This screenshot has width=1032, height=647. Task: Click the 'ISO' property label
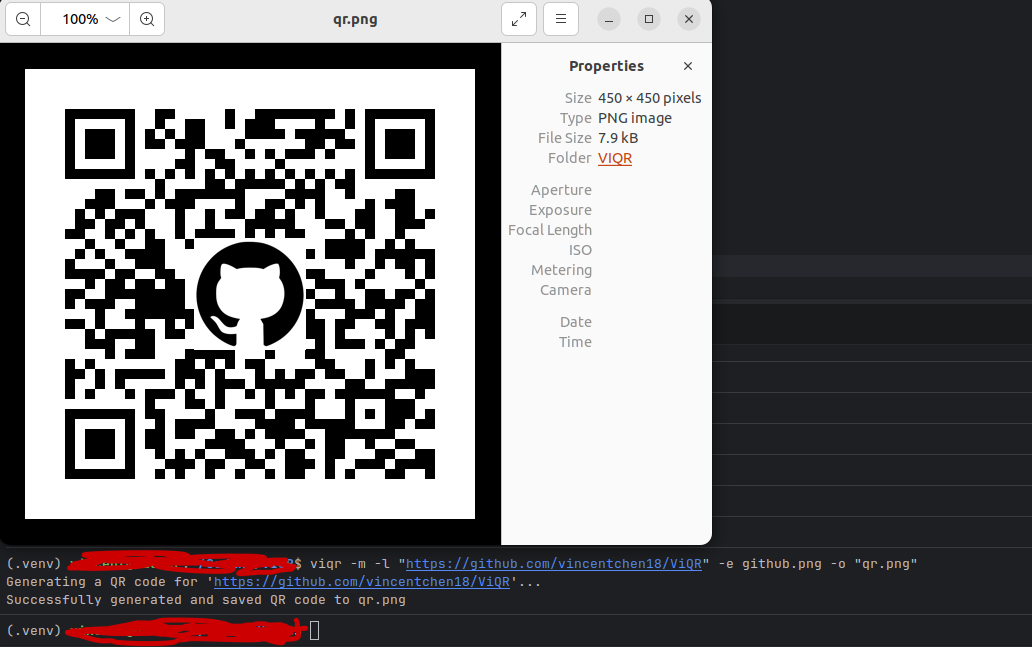pyautogui.click(x=580, y=250)
